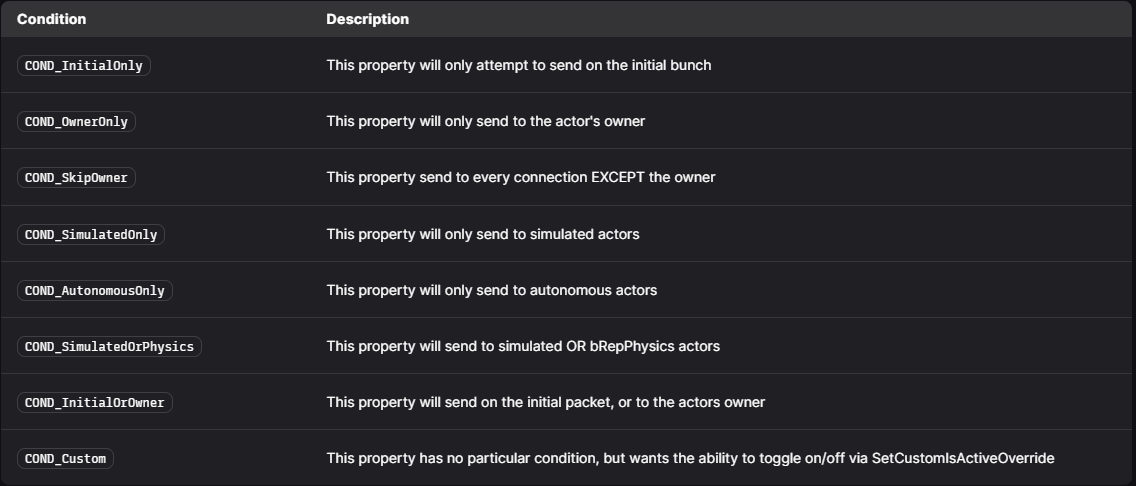Click the Condition column header
Screen dimensions: 1136x486
click(x=51, y=19)
